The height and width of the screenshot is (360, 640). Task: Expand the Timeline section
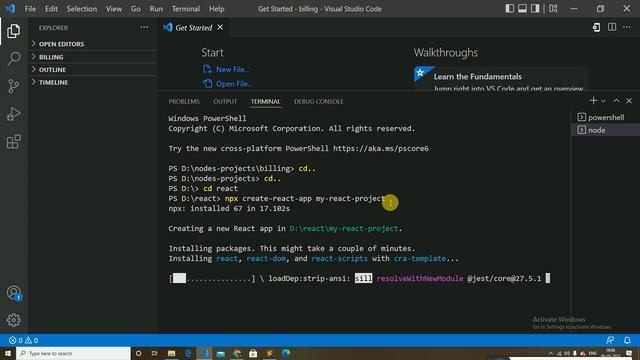pyautogui.click(x=93, y=82)
